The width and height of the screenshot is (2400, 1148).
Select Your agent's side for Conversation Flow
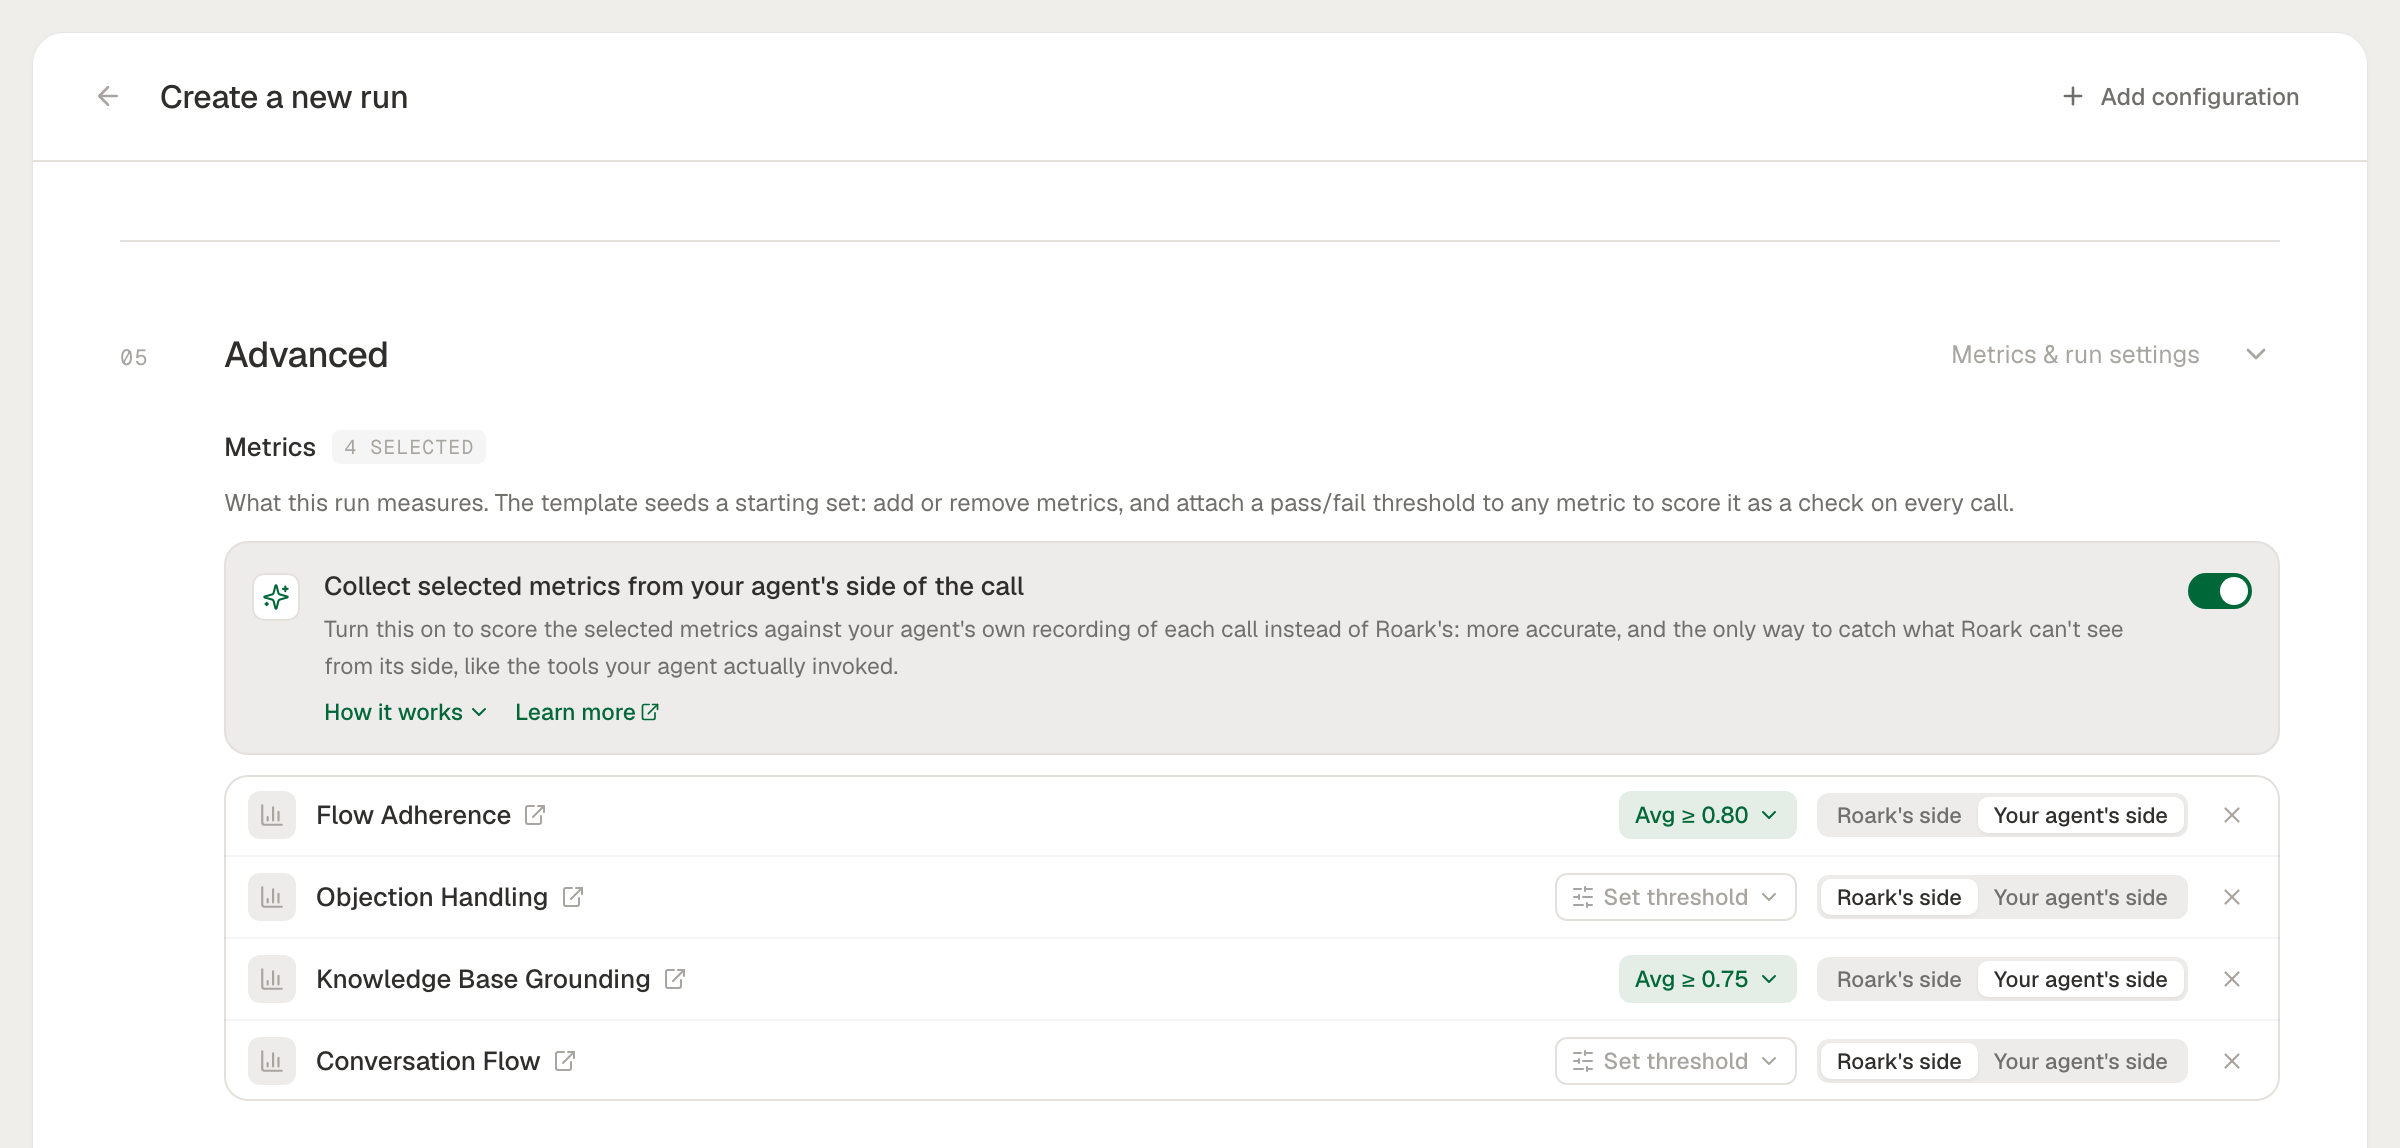(2080, 1061)
